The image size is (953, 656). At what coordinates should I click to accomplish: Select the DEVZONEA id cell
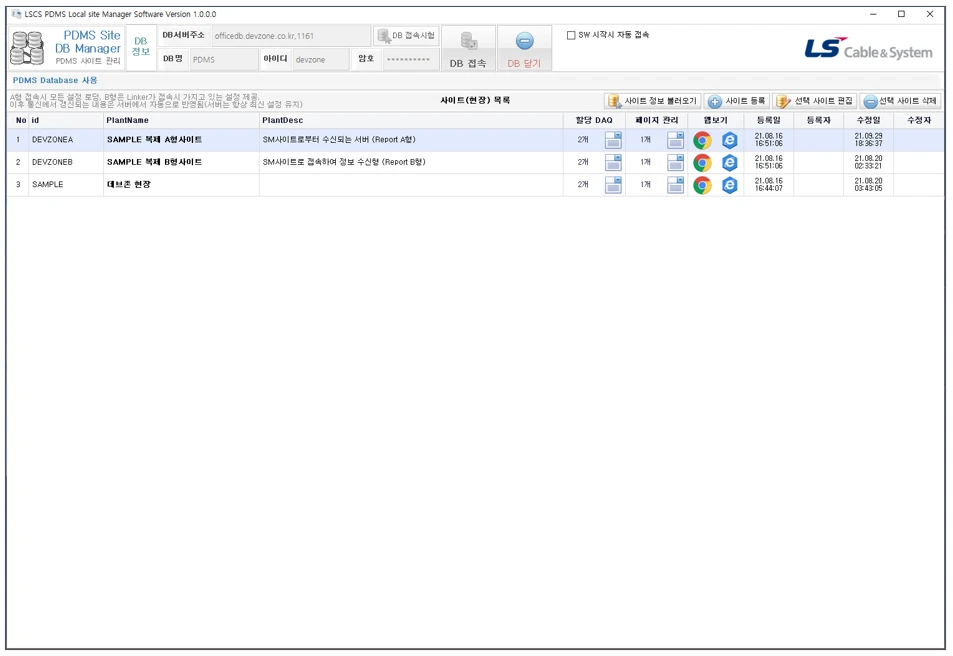click(x=66, y=140)
